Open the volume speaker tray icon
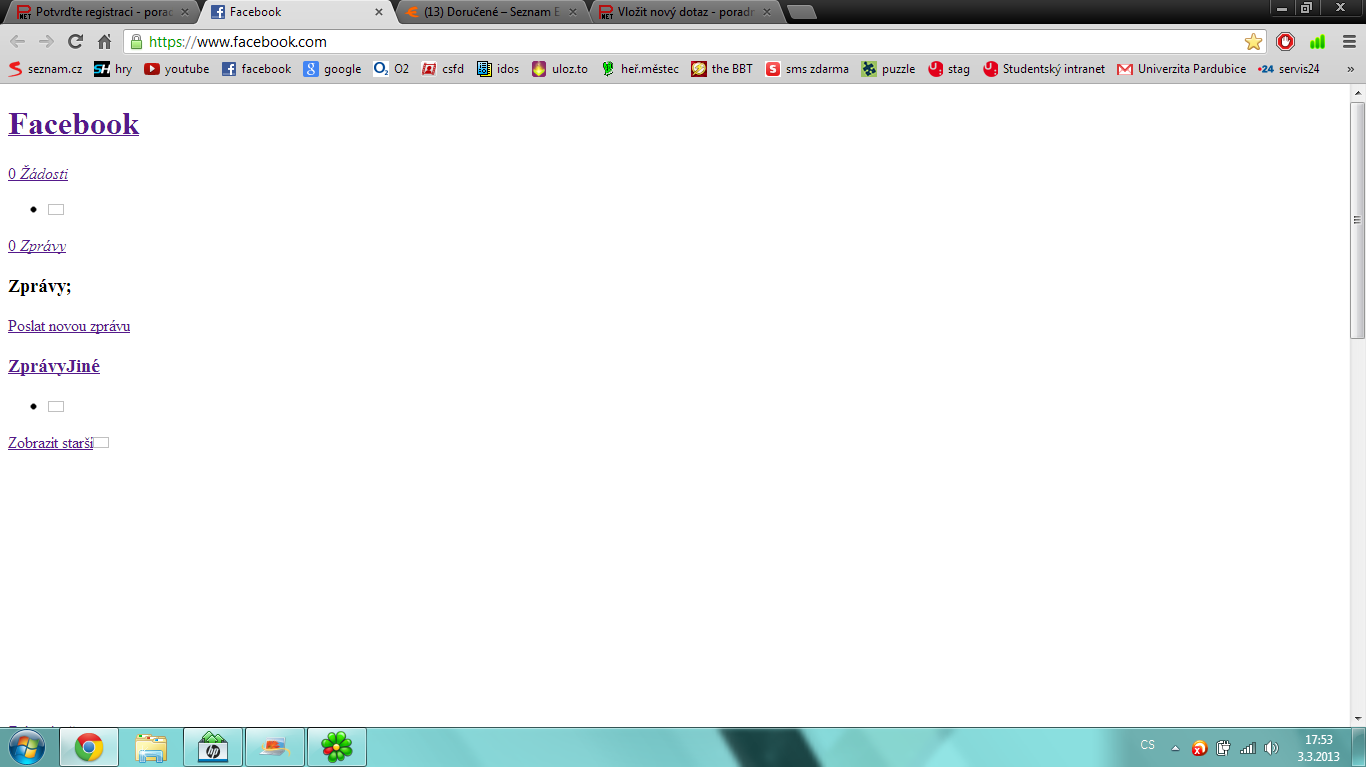1366x768 pixels. point(1271,748)
